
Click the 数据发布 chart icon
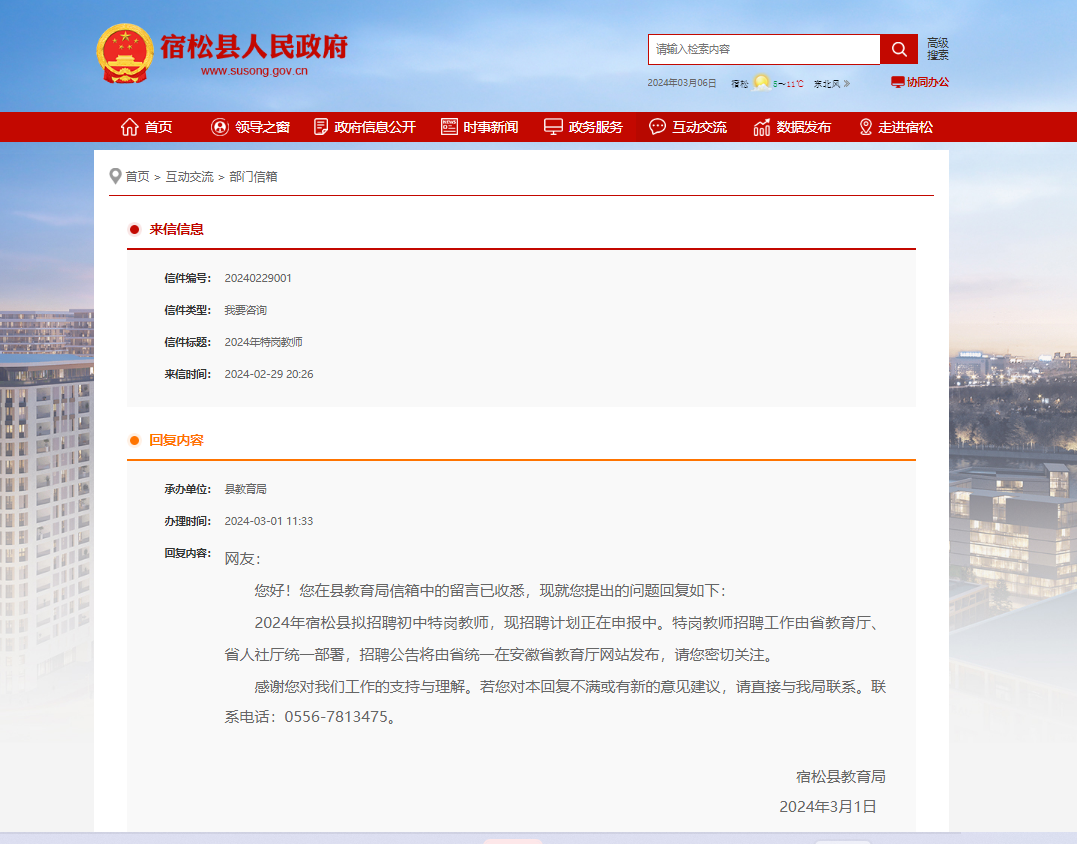(762, 127)
